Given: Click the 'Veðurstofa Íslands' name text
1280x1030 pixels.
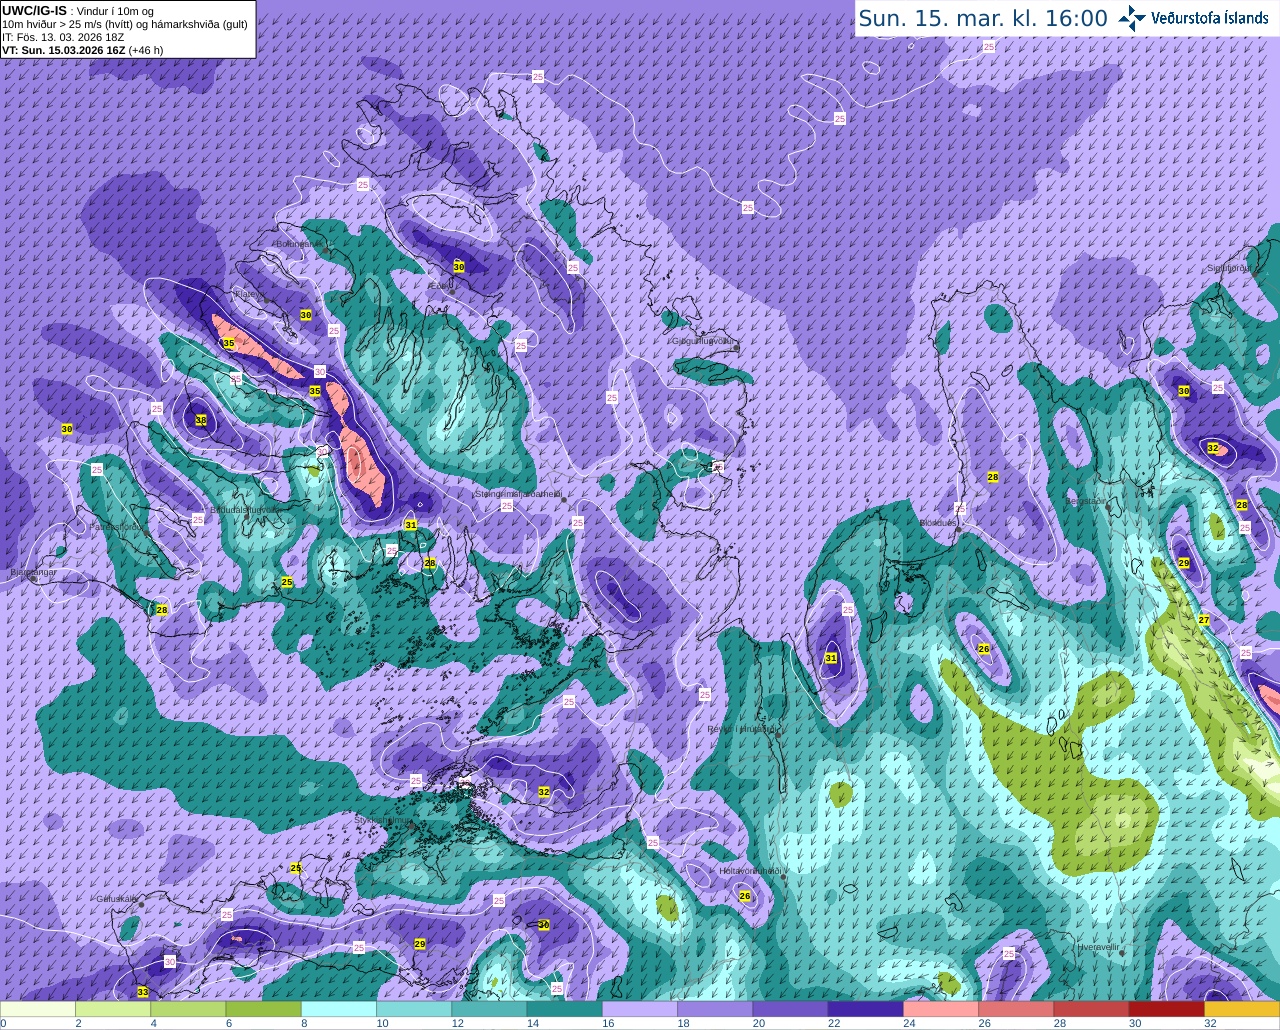Looking at the screenshot, I should [x=1210, y=18].
